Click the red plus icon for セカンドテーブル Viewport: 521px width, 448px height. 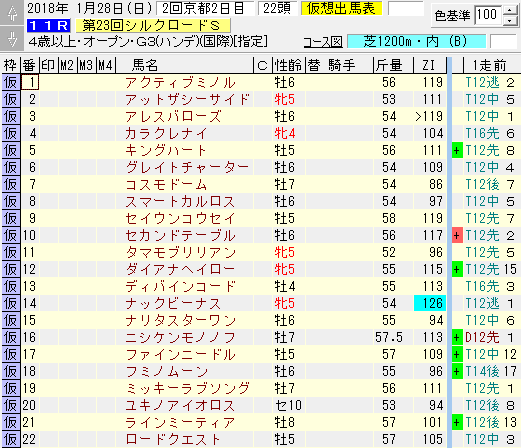(457, 235)
